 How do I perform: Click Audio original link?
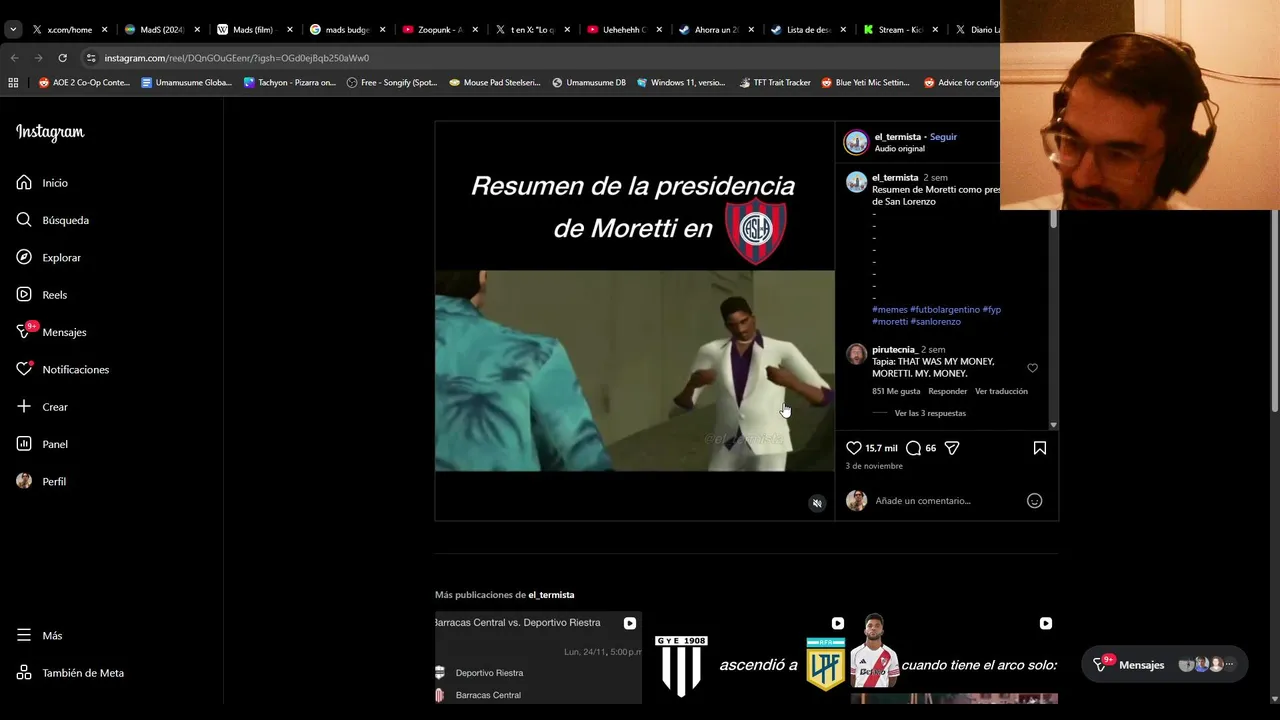coord(899,149)
